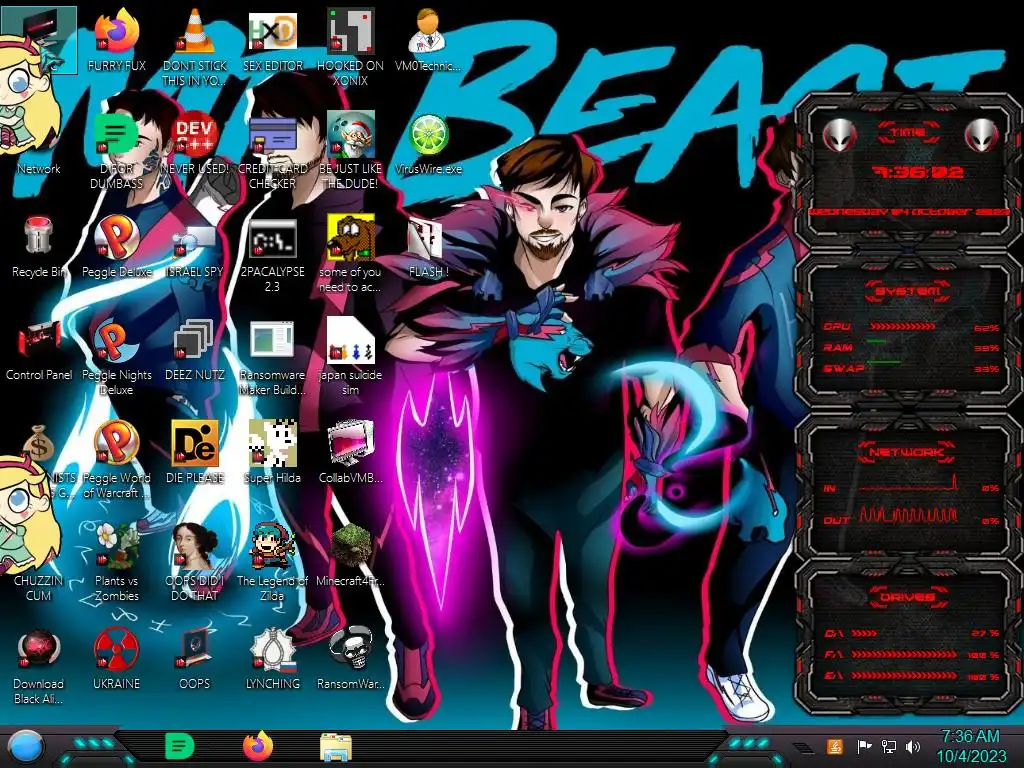1024x768 pixels.
Task: Open the money bag desktop icon
Action: tap(38, 443)
